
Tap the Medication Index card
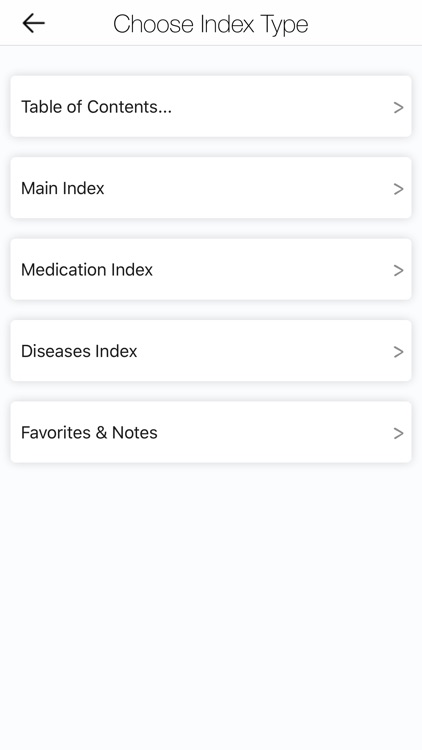coord(211,269)
